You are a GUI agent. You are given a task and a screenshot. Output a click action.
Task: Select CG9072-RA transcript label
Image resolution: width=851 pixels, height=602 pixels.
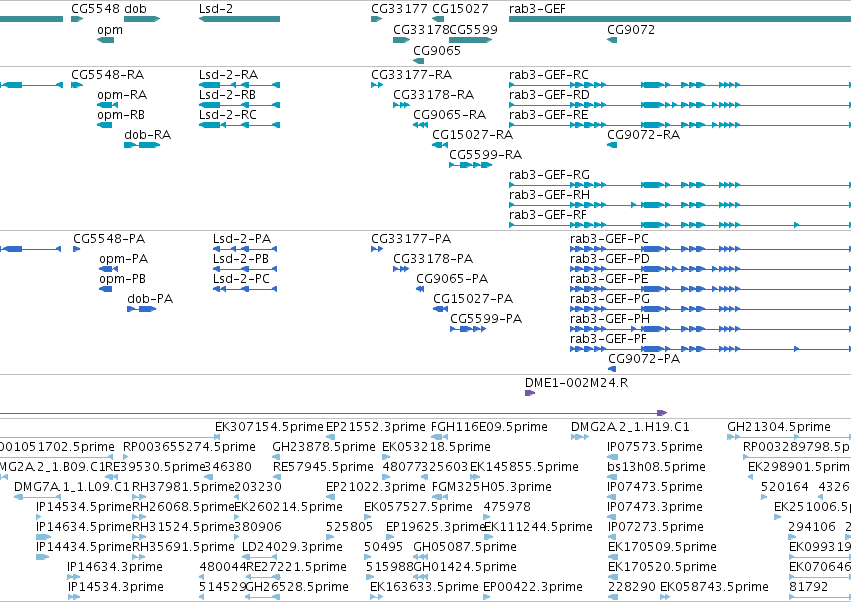pos(643,135)
